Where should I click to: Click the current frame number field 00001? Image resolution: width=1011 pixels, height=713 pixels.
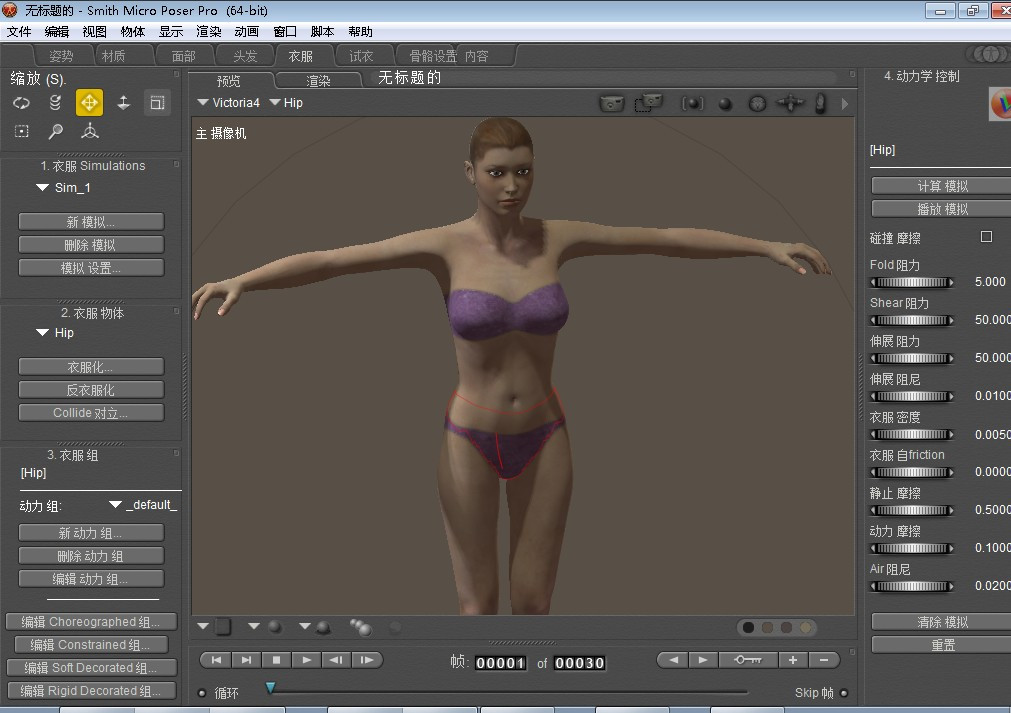tap(500, 663)
